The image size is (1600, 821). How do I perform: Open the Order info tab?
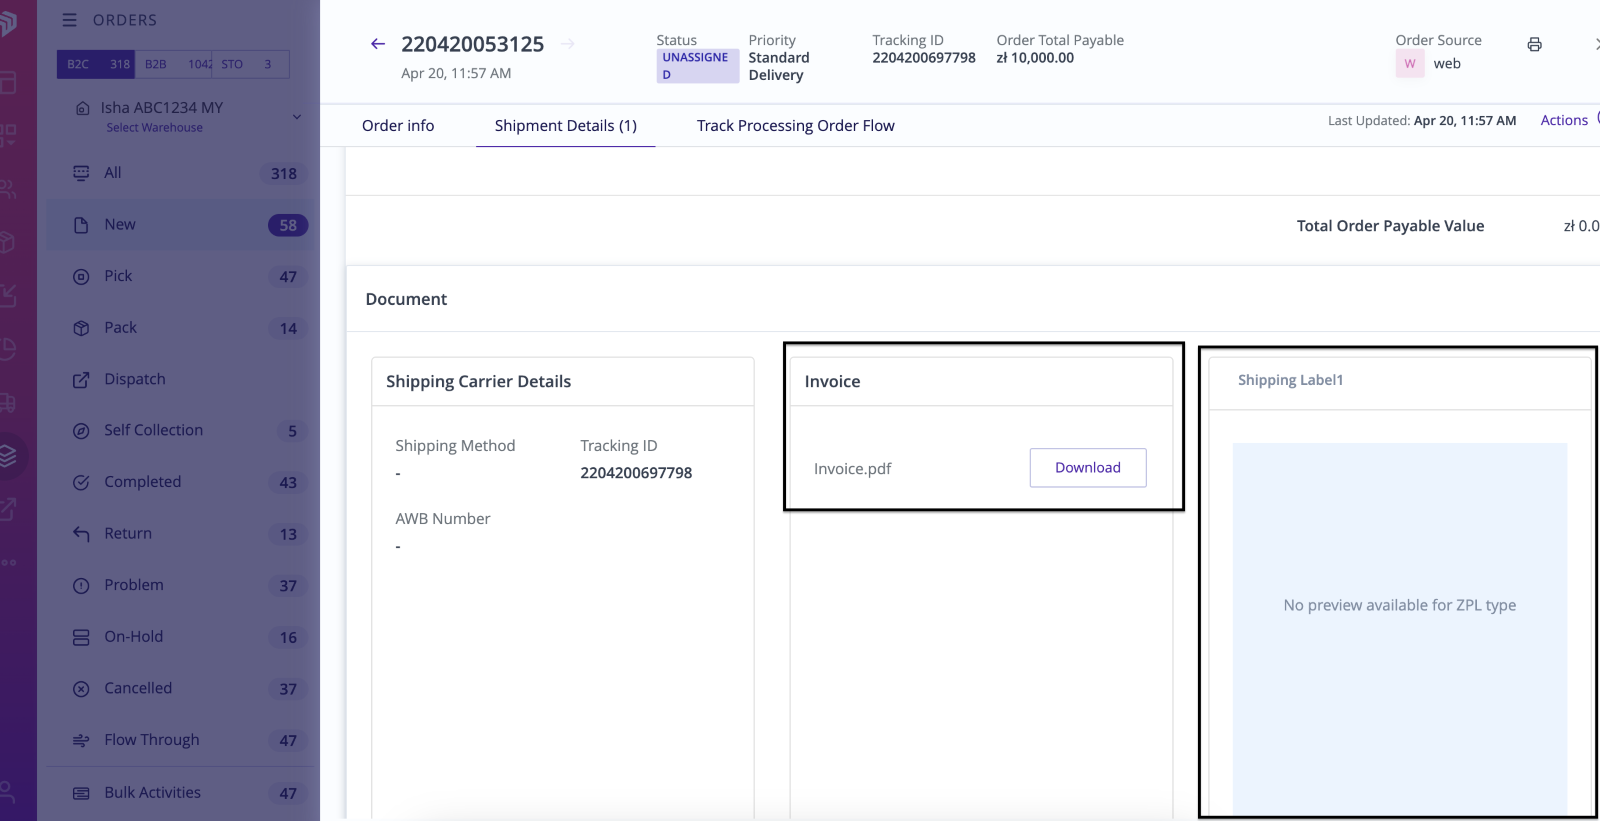398,126
